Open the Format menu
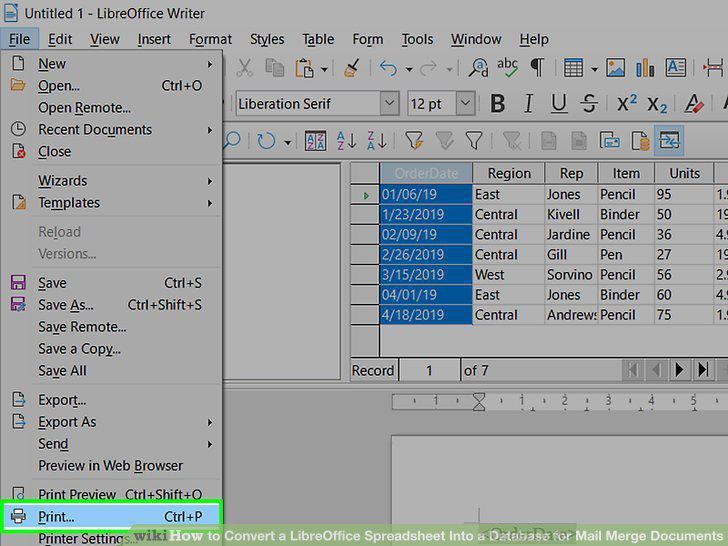The width and height of the screenshot is (728, 546). coord(210,39)
